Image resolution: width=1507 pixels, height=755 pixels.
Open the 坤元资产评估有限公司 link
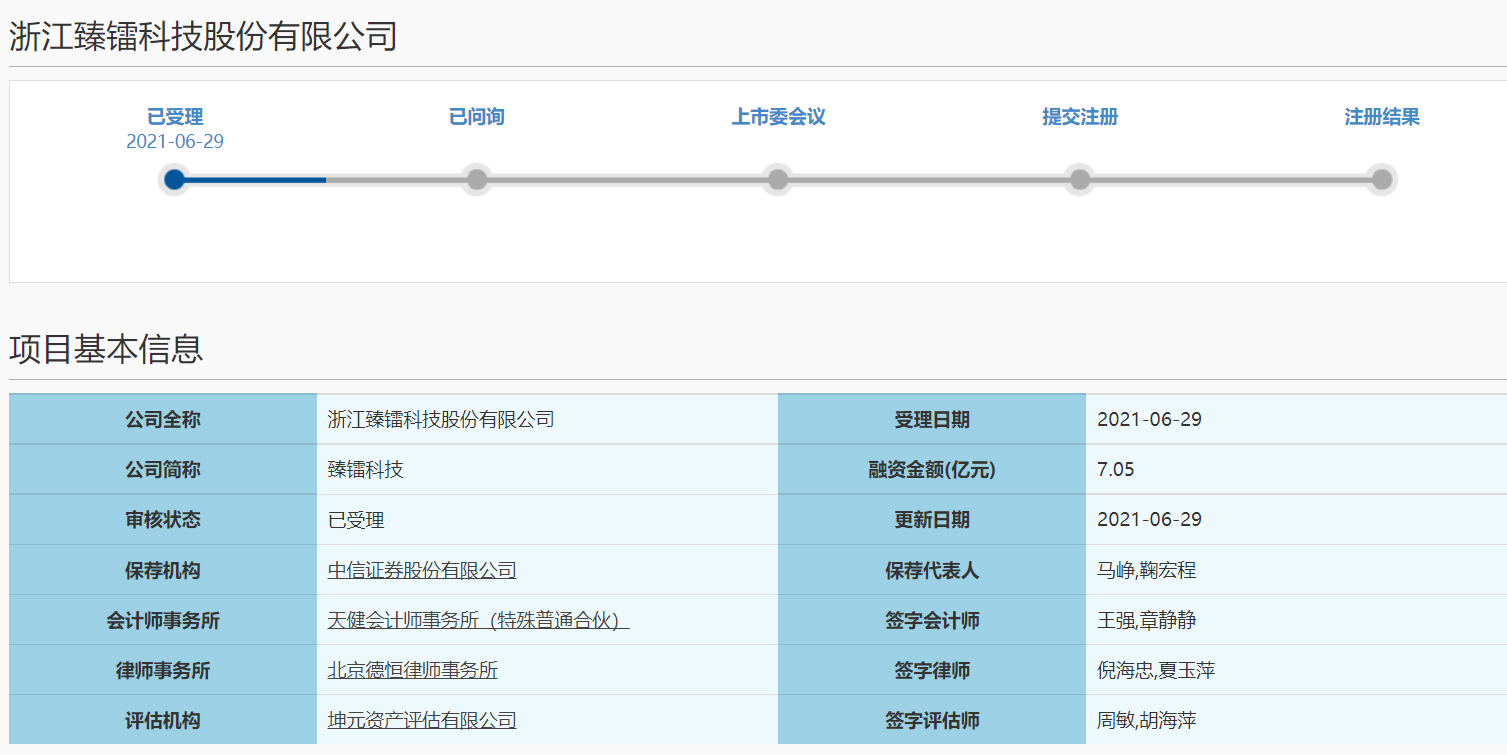[x=422, y=721]
